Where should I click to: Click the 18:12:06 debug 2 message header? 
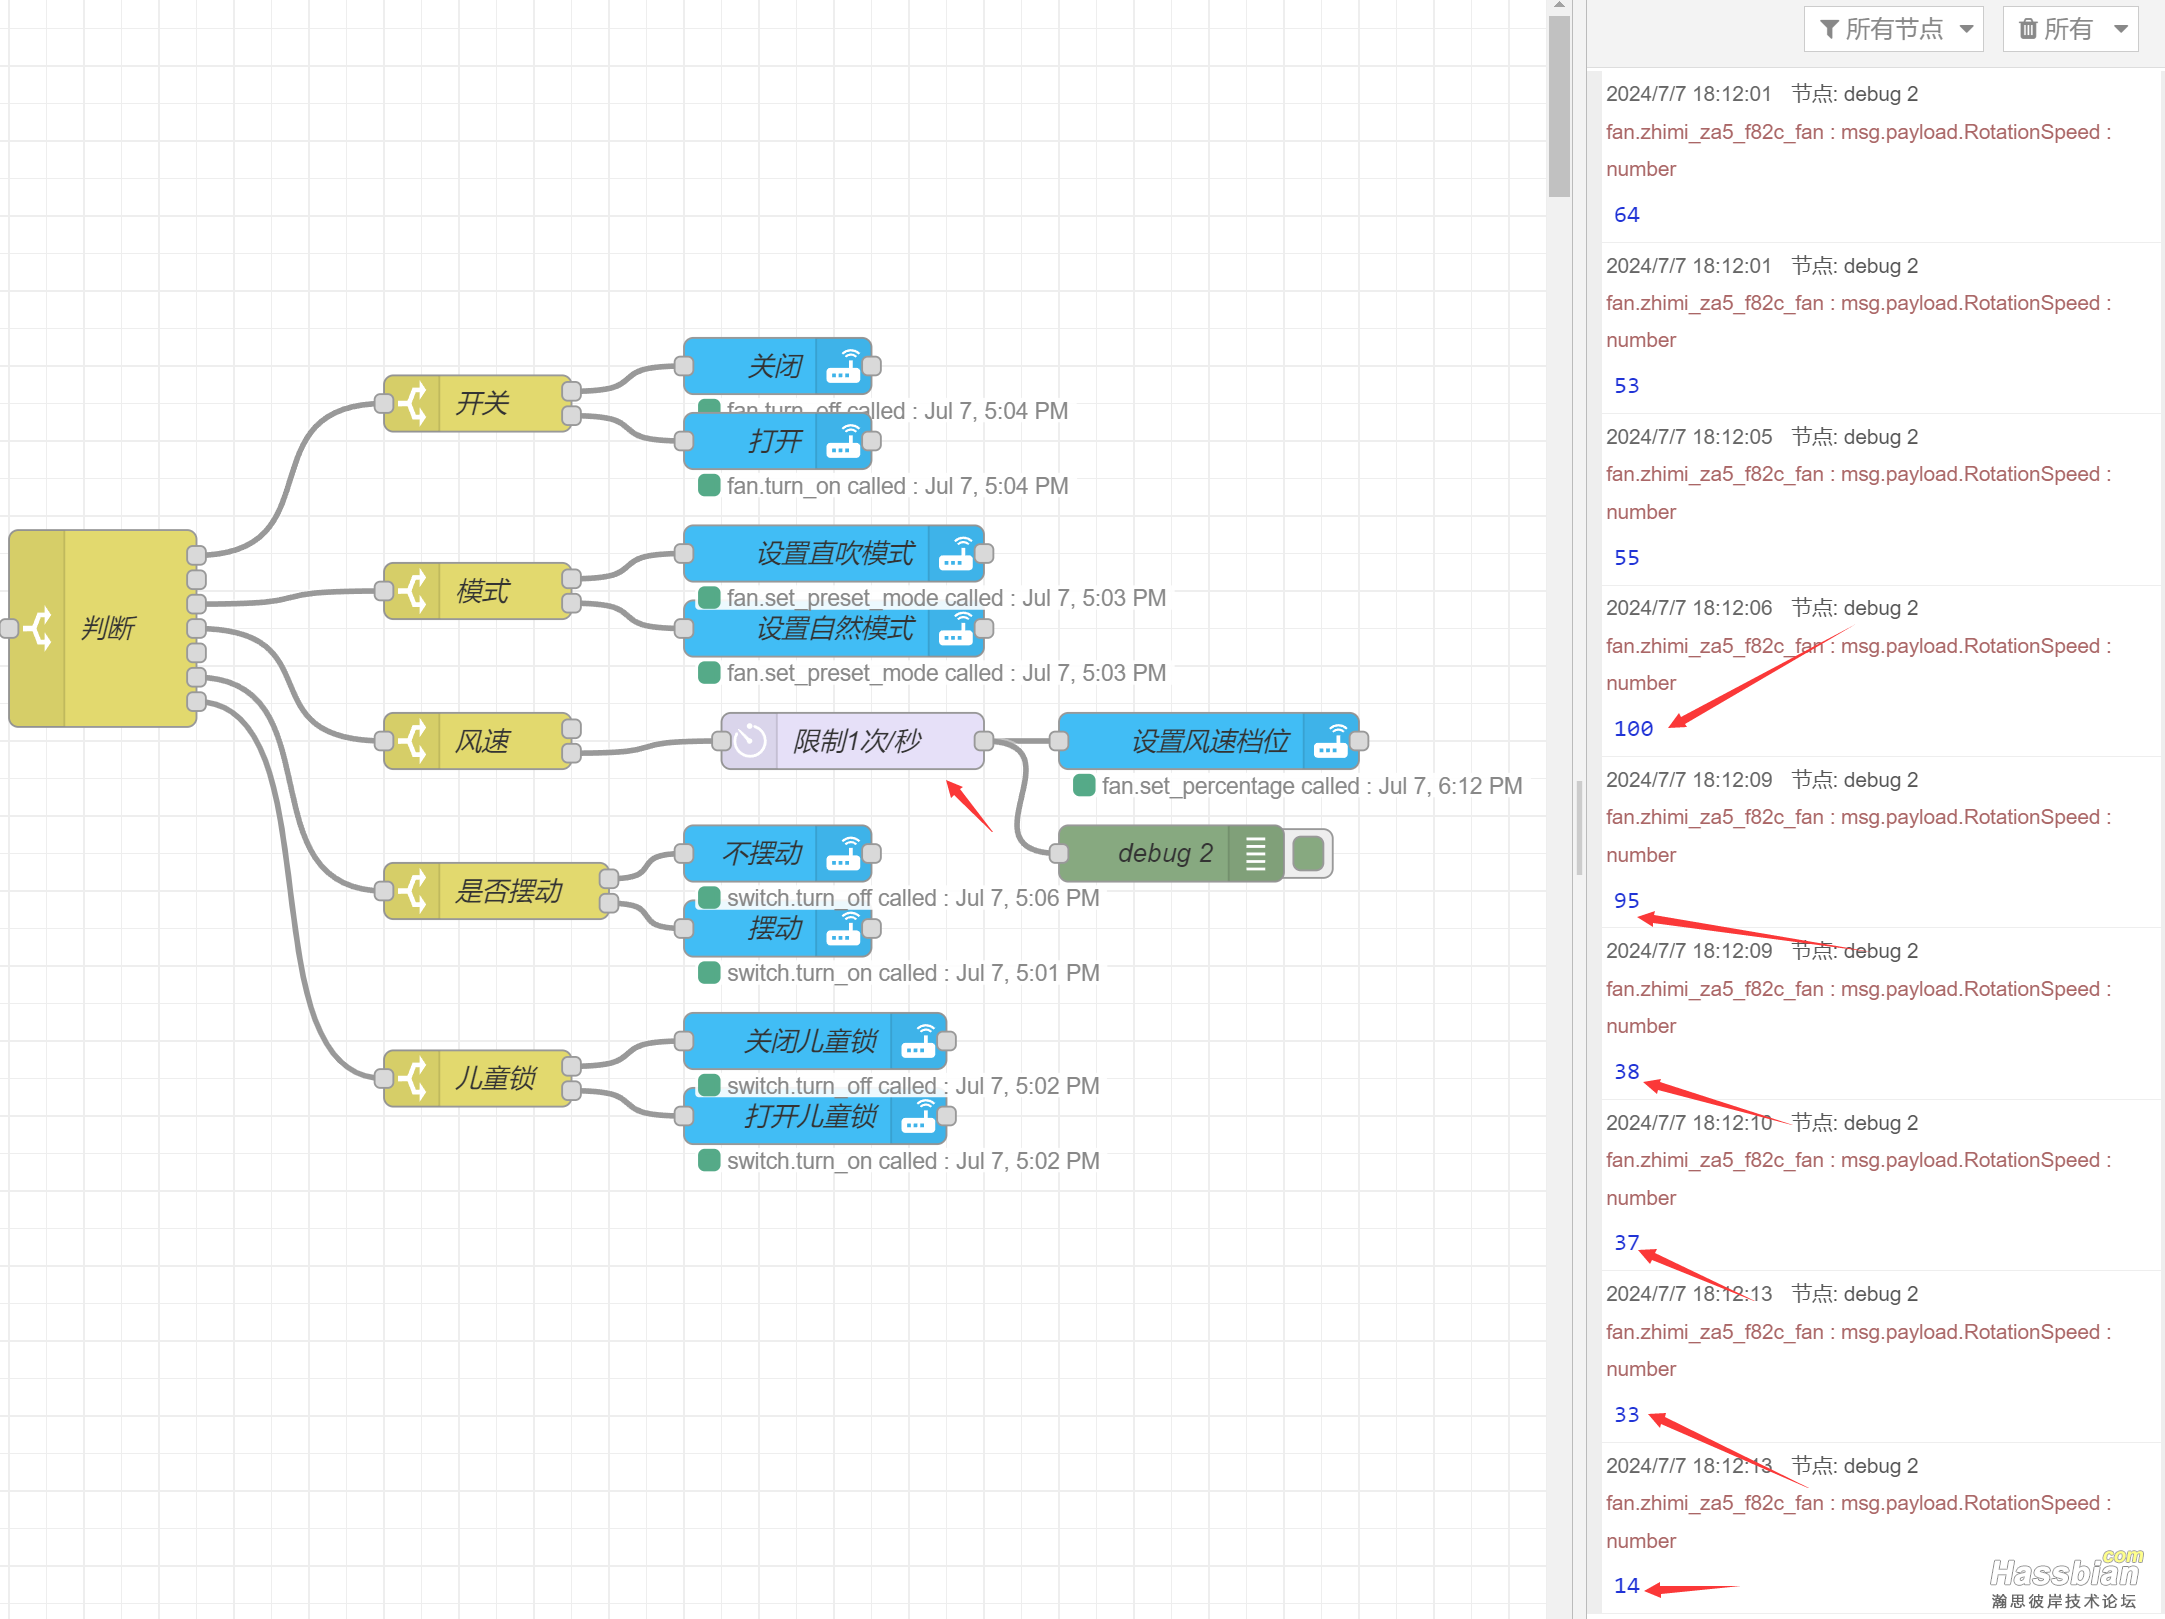tap(1762, 608)
